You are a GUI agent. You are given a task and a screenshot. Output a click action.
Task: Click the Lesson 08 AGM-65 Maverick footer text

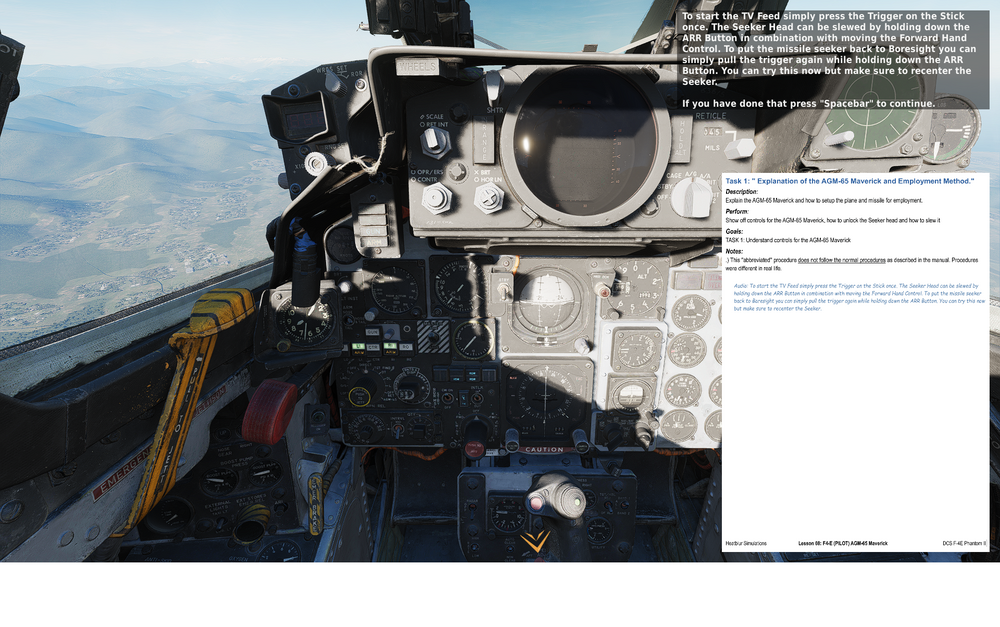[x=842, y=543]
